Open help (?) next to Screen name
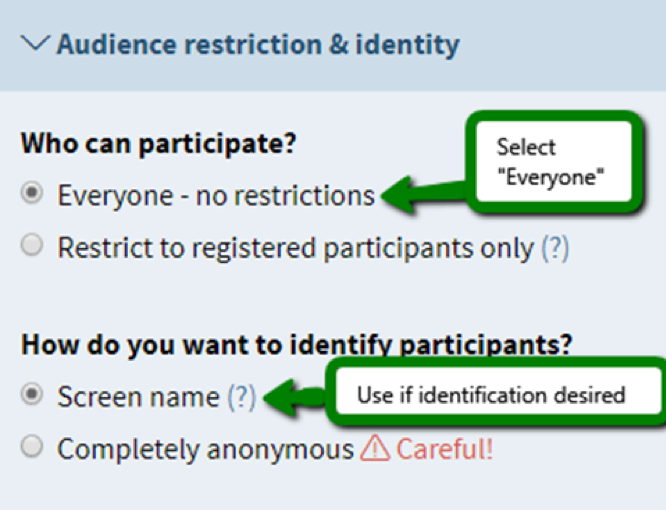 click(x=241, y=397)
